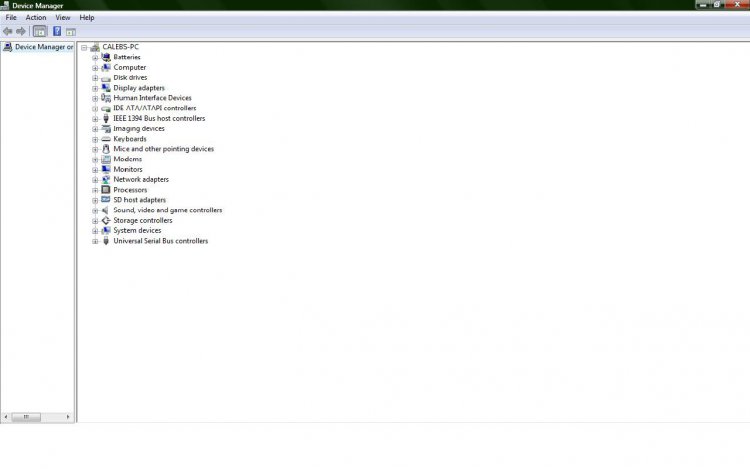This screenshot has height=469, width=750.
Task: Select the Imaging devices label
Action: 139,129
